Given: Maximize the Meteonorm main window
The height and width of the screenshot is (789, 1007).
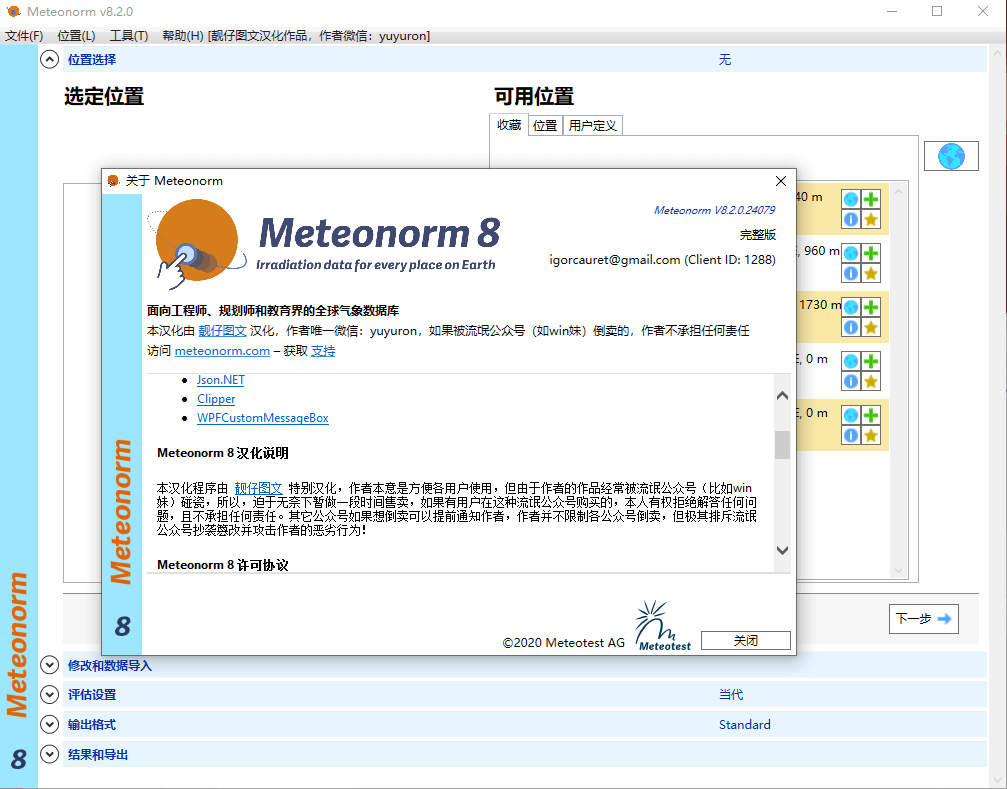Looking at the screenshot, I should click(x=937, y=12).
